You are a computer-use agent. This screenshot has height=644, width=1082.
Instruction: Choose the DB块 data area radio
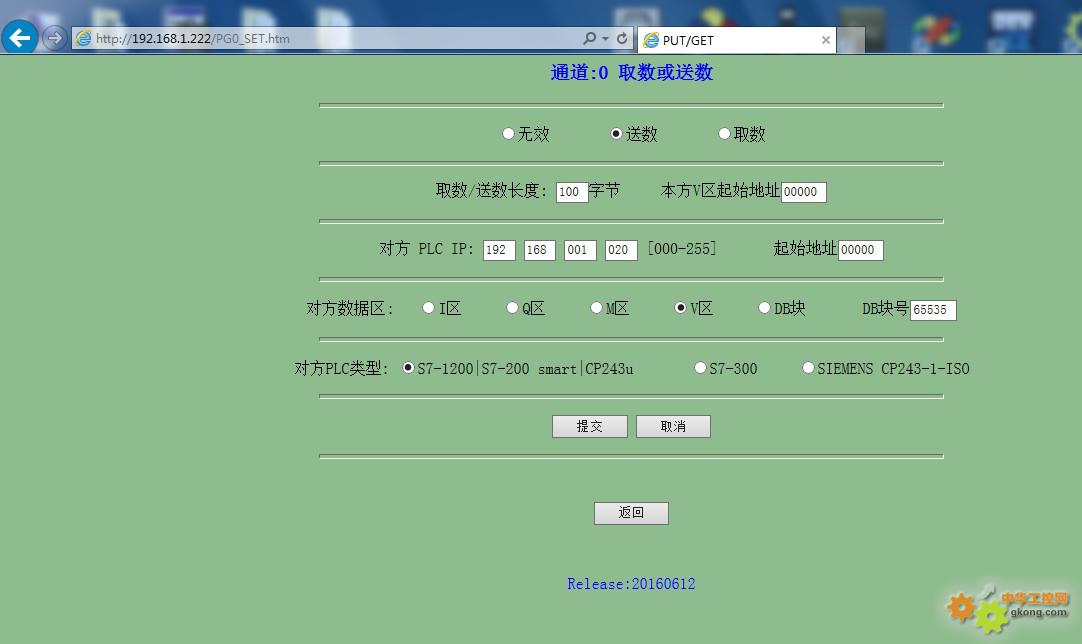click(x=764, y=308)
